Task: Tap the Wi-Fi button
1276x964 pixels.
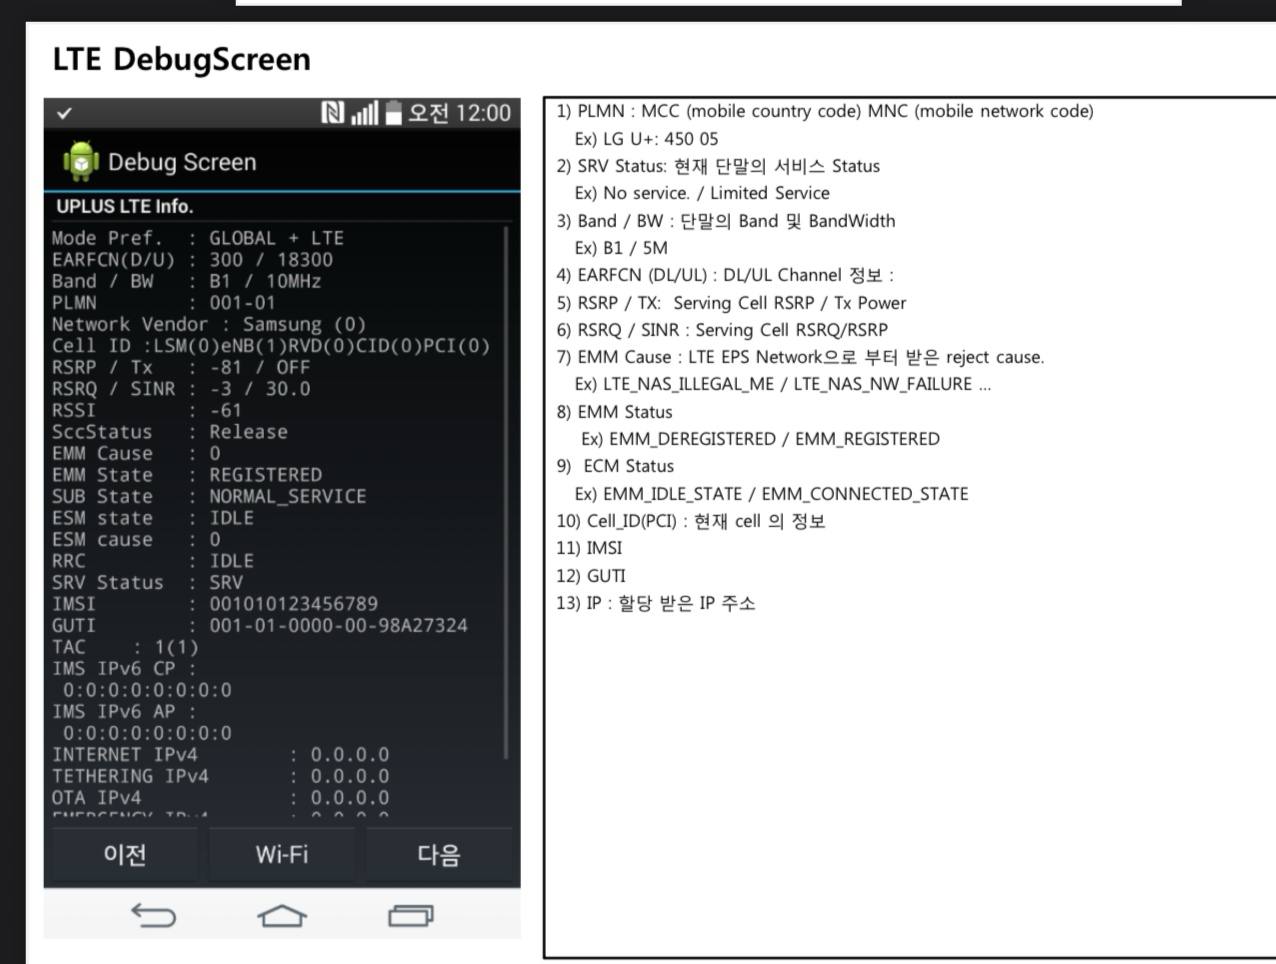Action: 282,854
